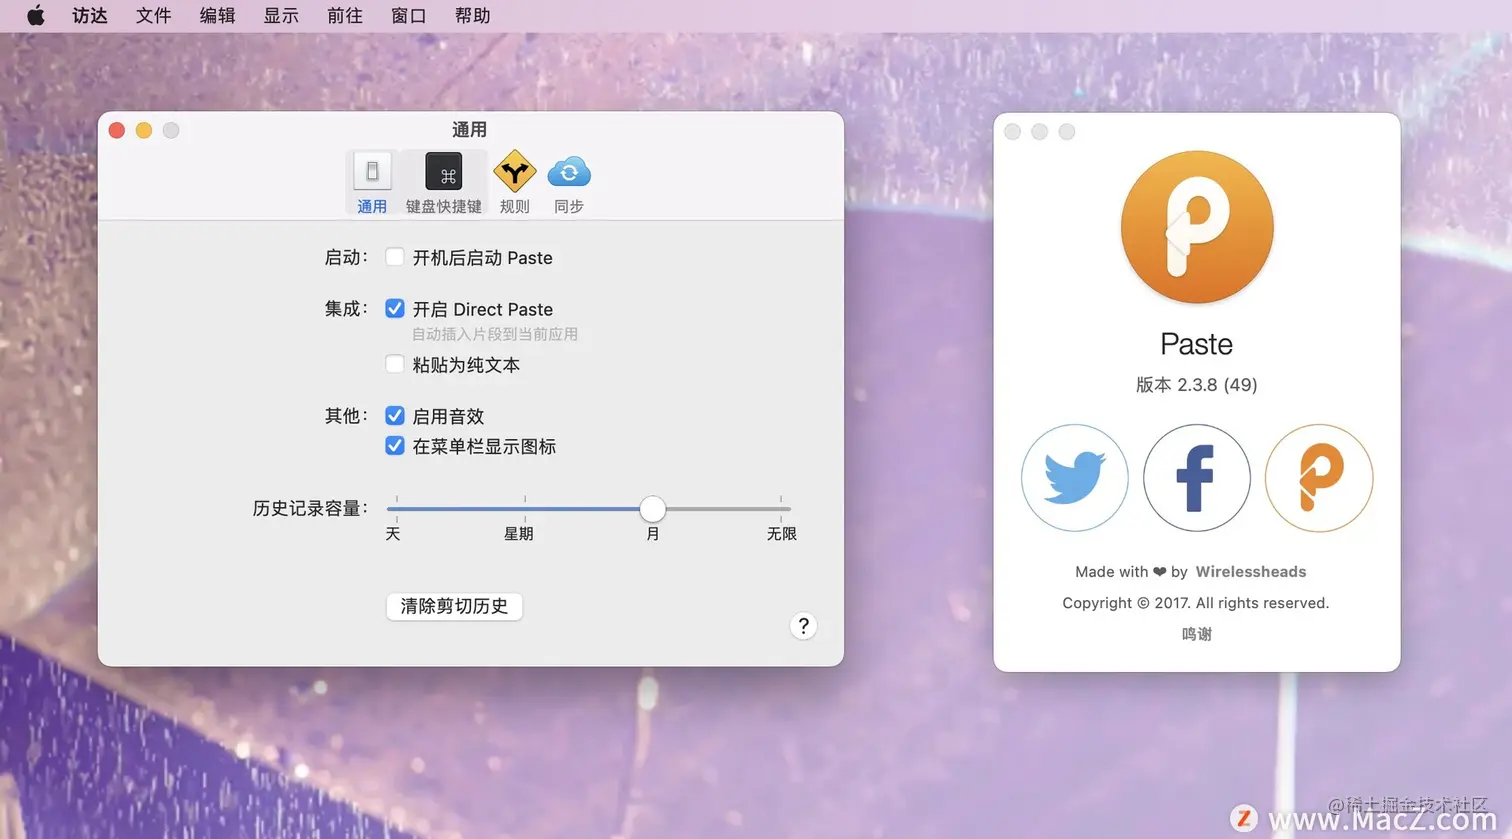Enable 开机后启动 Paste checkbox
1512x839 pixels.
395,257
